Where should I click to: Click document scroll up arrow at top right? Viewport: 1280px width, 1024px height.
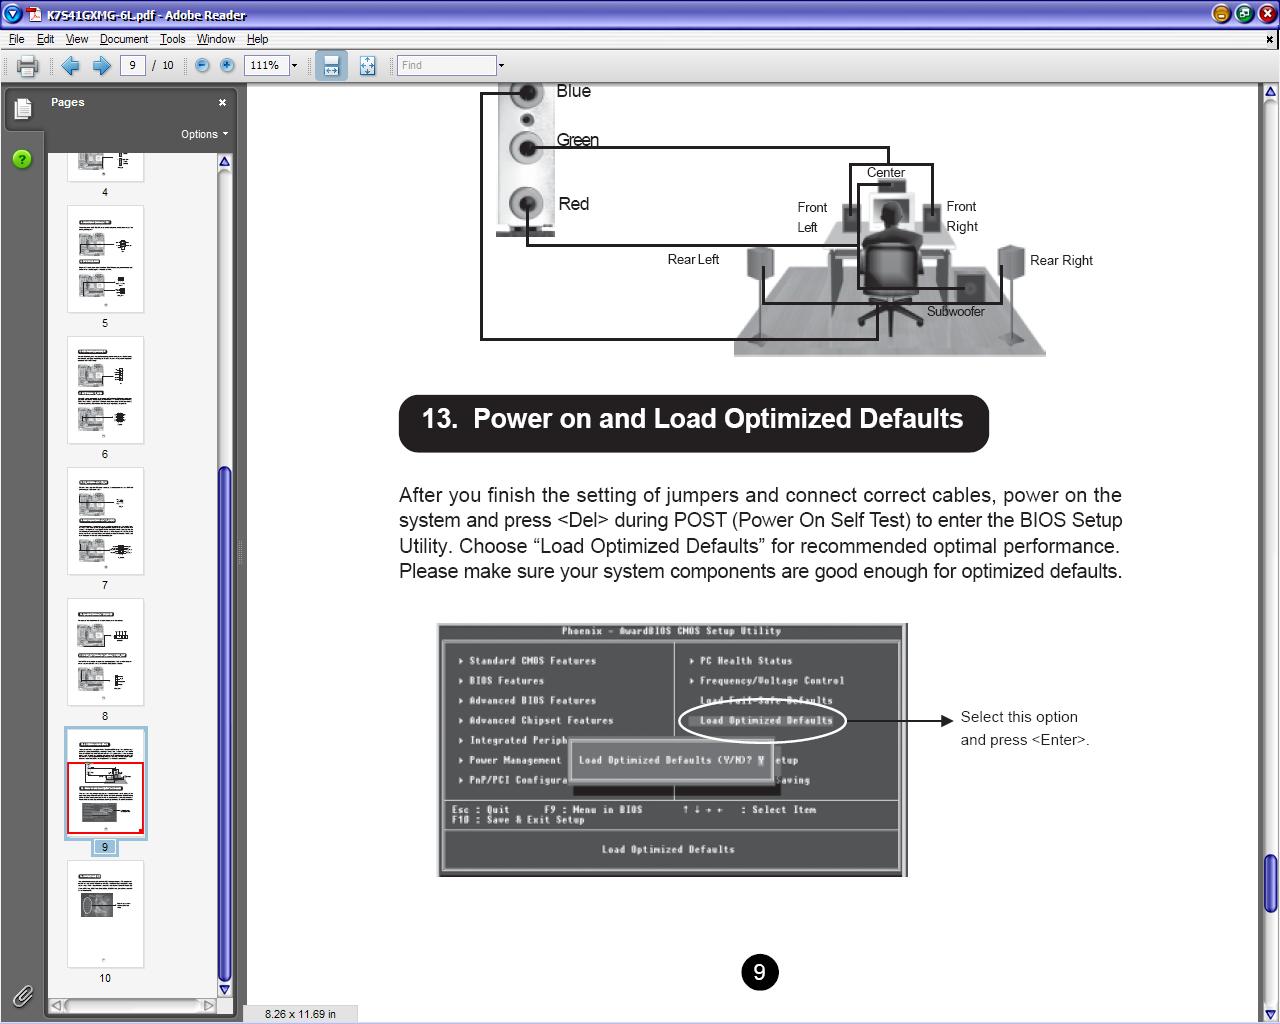(x=1270, y=92)
